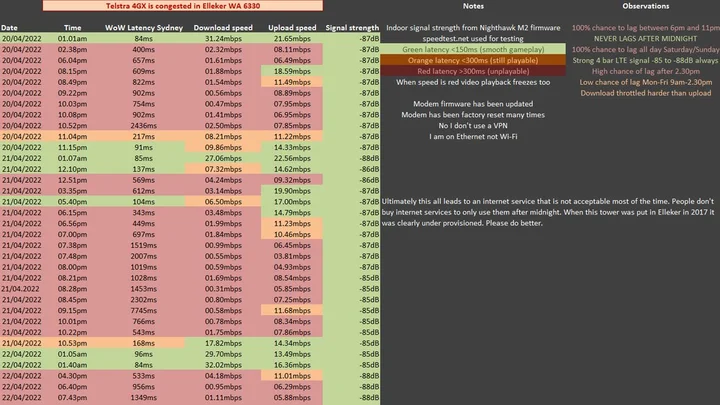Select the 21/04.2022 date cell

(21, 289)
